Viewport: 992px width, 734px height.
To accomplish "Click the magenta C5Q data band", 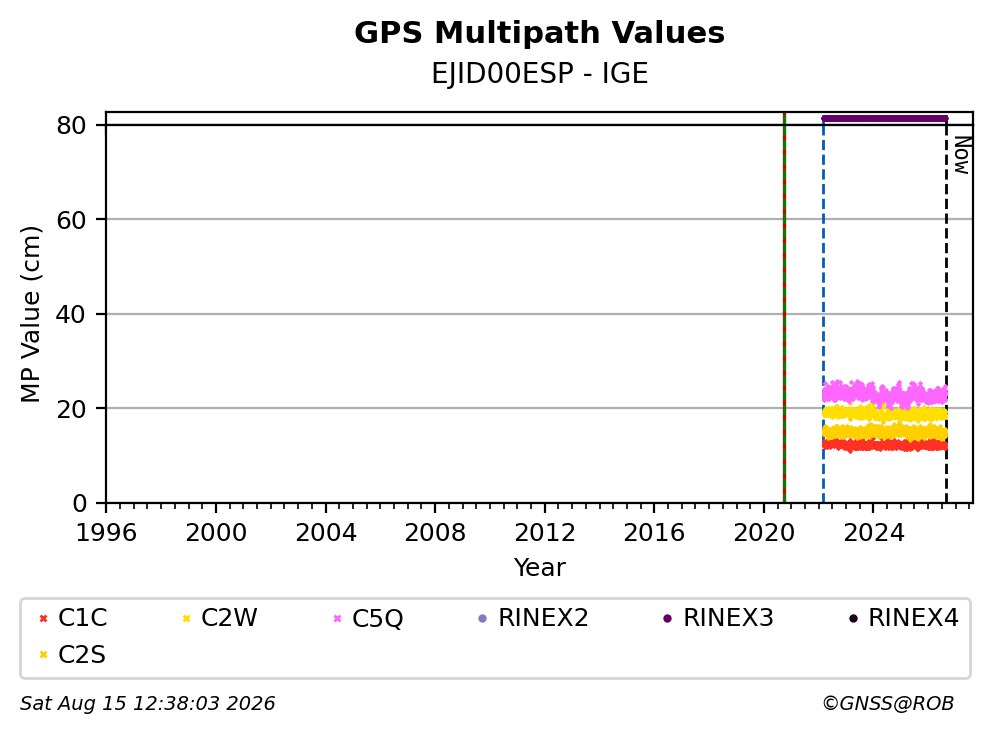I will [884, 394].
